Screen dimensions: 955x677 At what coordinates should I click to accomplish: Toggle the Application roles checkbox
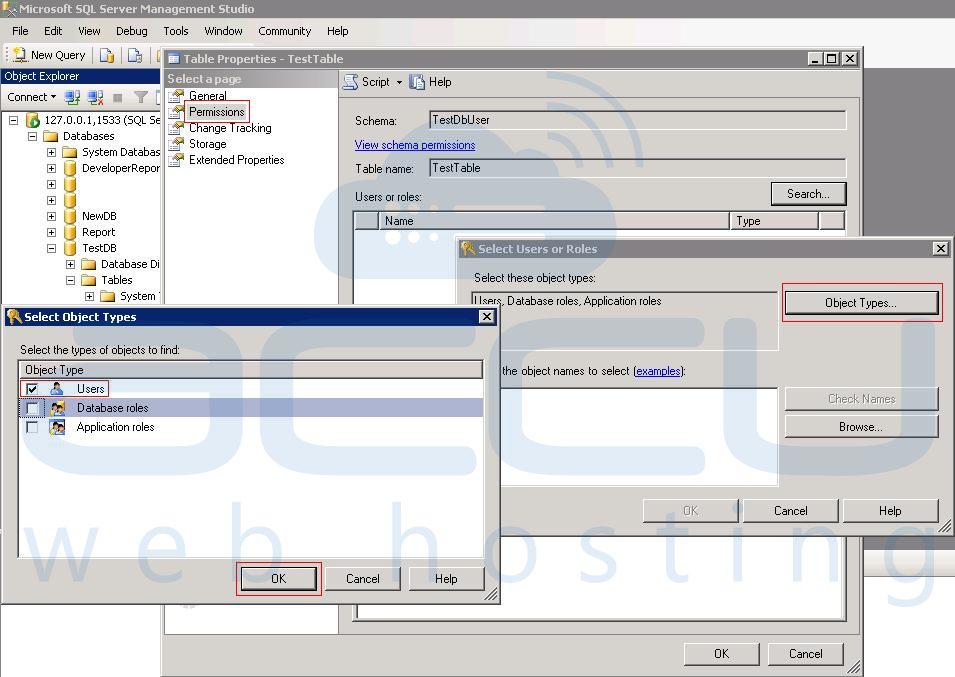coord(32,427)
